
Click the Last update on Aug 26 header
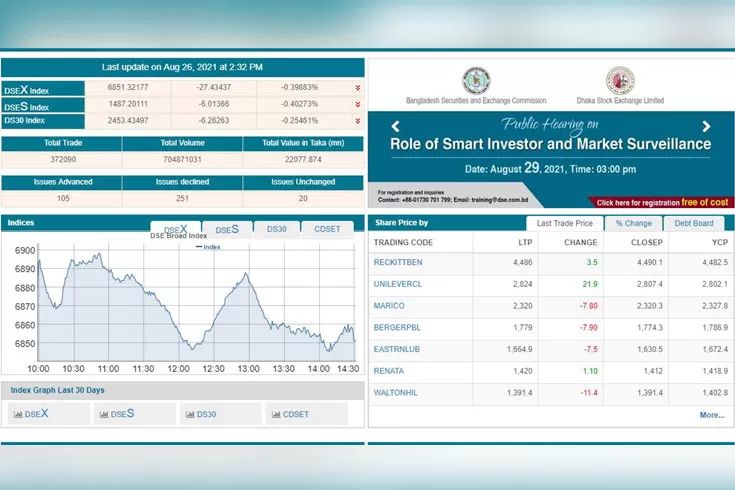(x=182, y=67)
